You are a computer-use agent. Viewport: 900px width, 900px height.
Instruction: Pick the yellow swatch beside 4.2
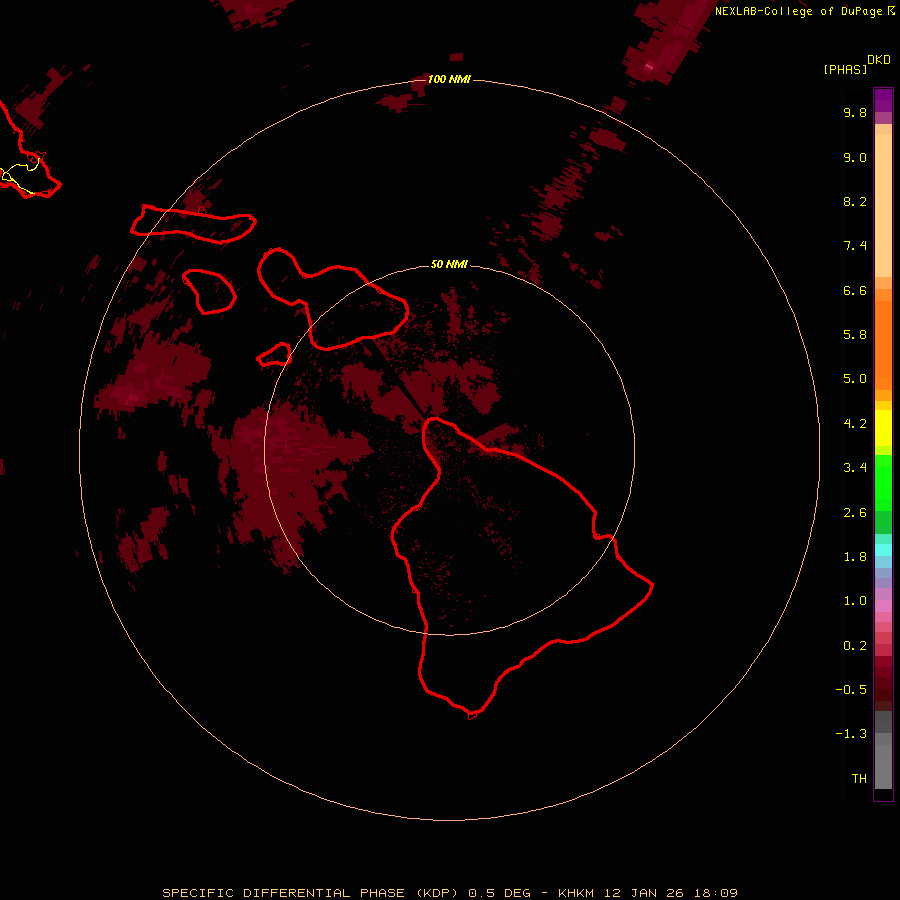(883, 428)
